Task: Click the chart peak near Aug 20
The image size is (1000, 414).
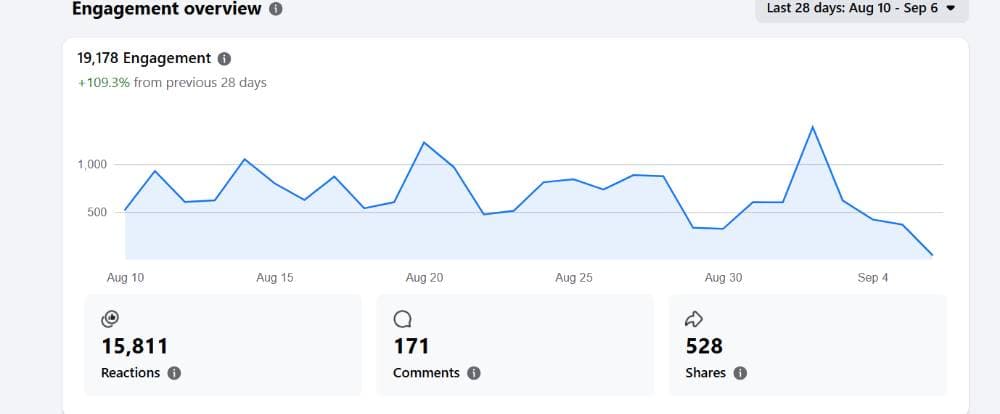Action: coord(424,142)
